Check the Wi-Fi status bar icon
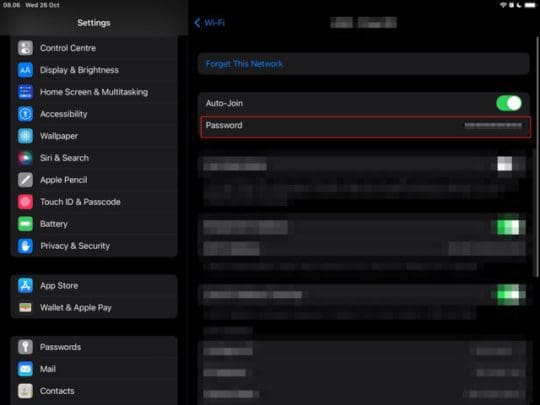540x405 pixels. point(503,5)
